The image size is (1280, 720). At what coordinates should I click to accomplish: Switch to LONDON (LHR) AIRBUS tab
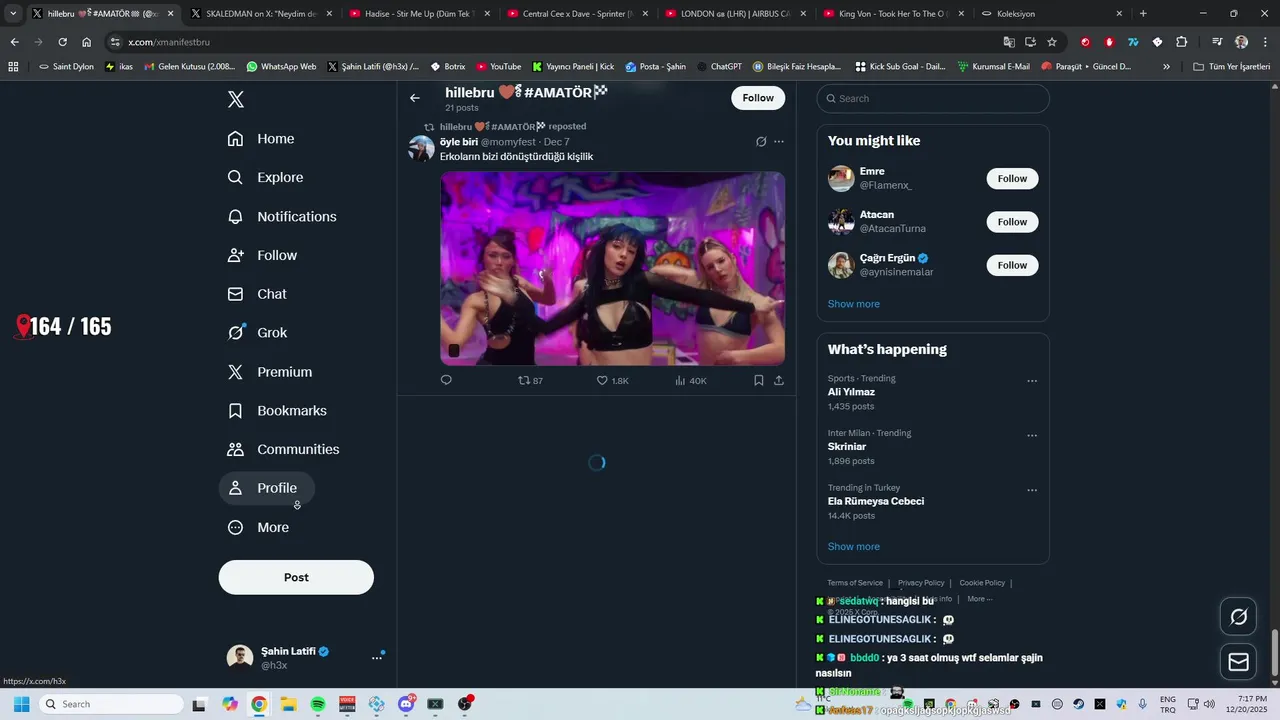(736, 14)
